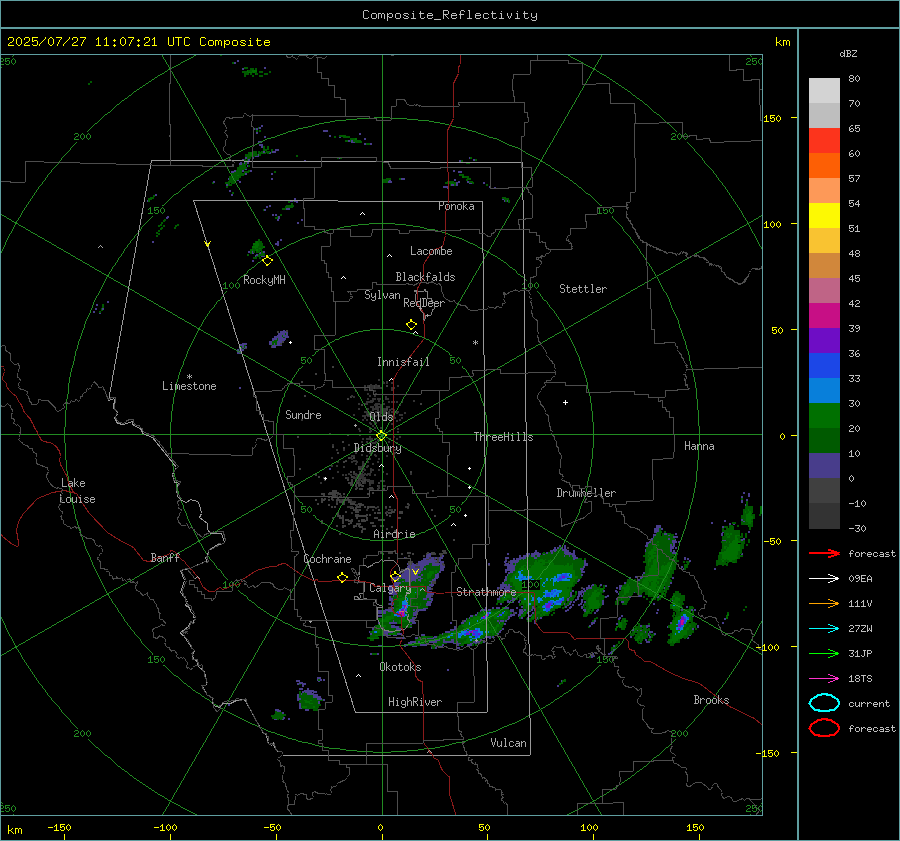The height and width of the screenshot is (841, 900).
Task: Click the red swatch below the 65 label
Action: click(x=824, y=141)
